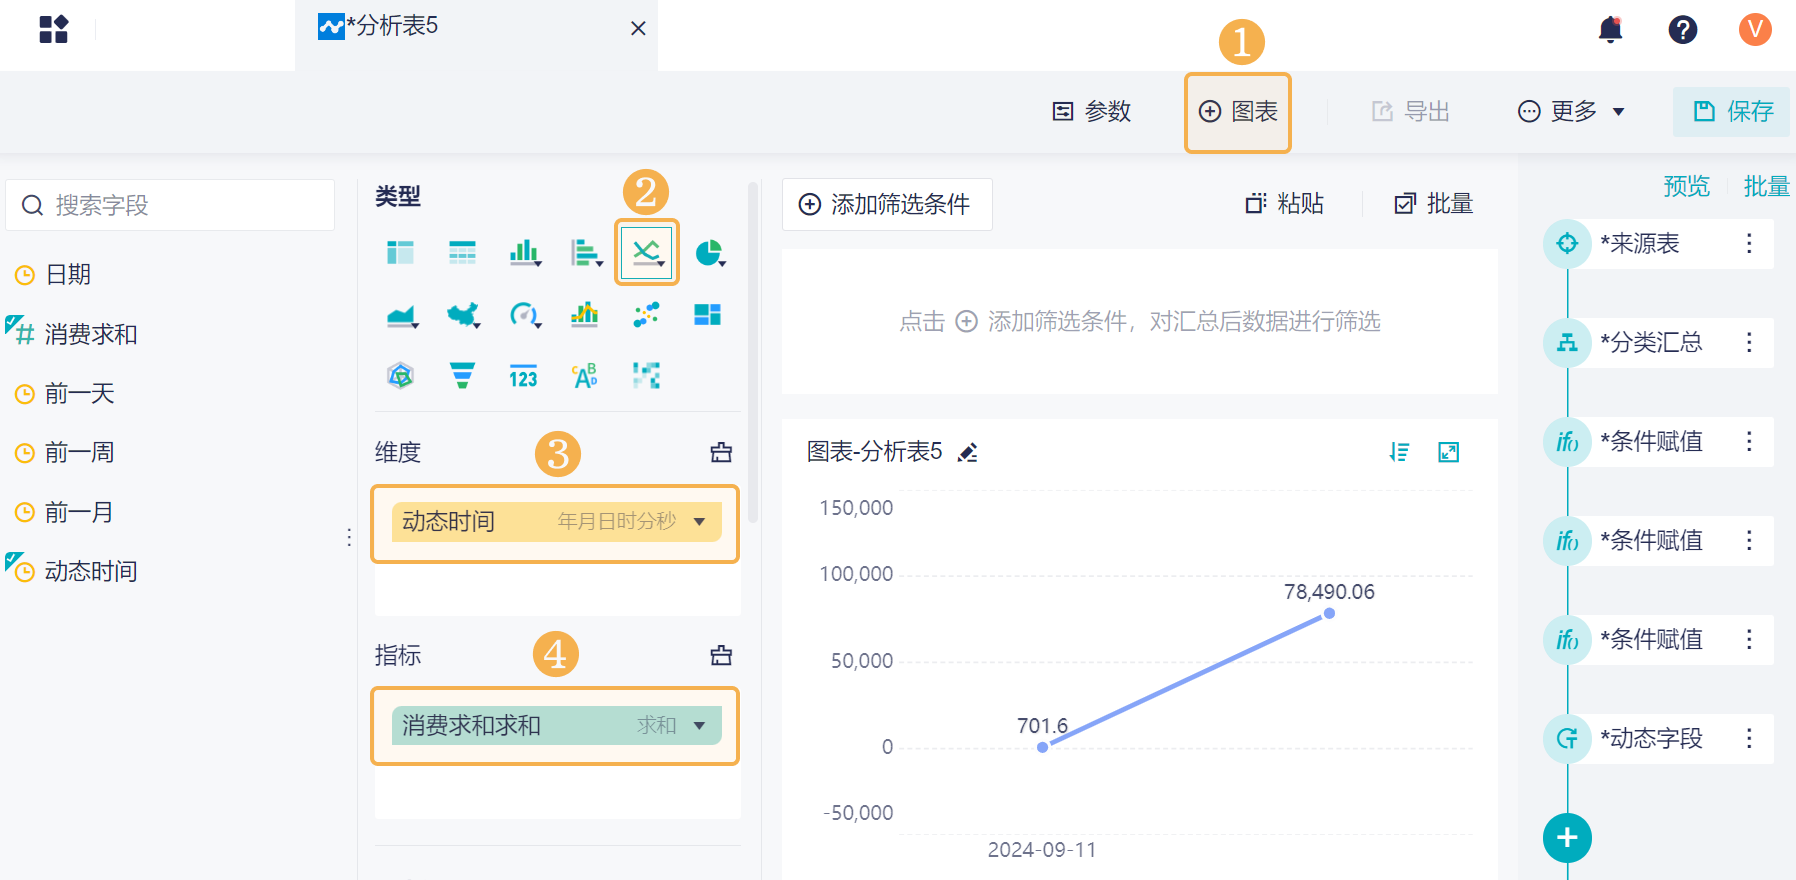Open the help question mark icon
Image resolution: width=1796 pixels, height=880 pixels.
[1683, 29]
